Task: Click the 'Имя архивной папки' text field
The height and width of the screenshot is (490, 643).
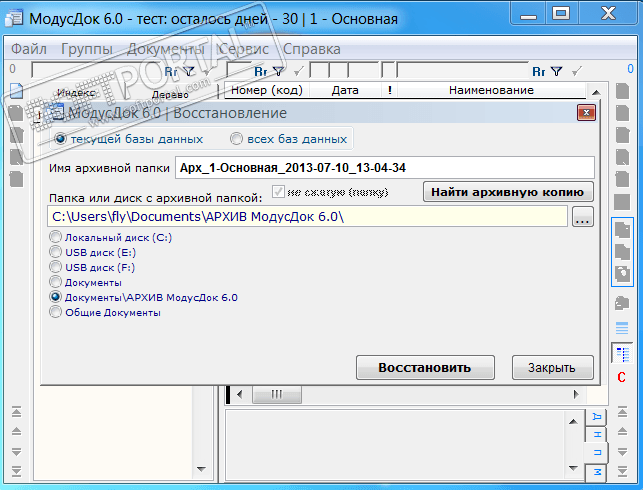Action: tap(385, 168)
